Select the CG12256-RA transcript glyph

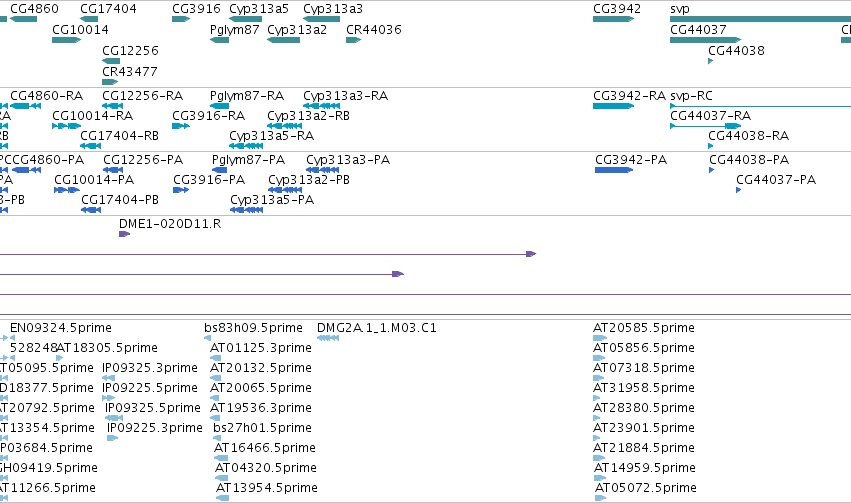pos(112,106)
